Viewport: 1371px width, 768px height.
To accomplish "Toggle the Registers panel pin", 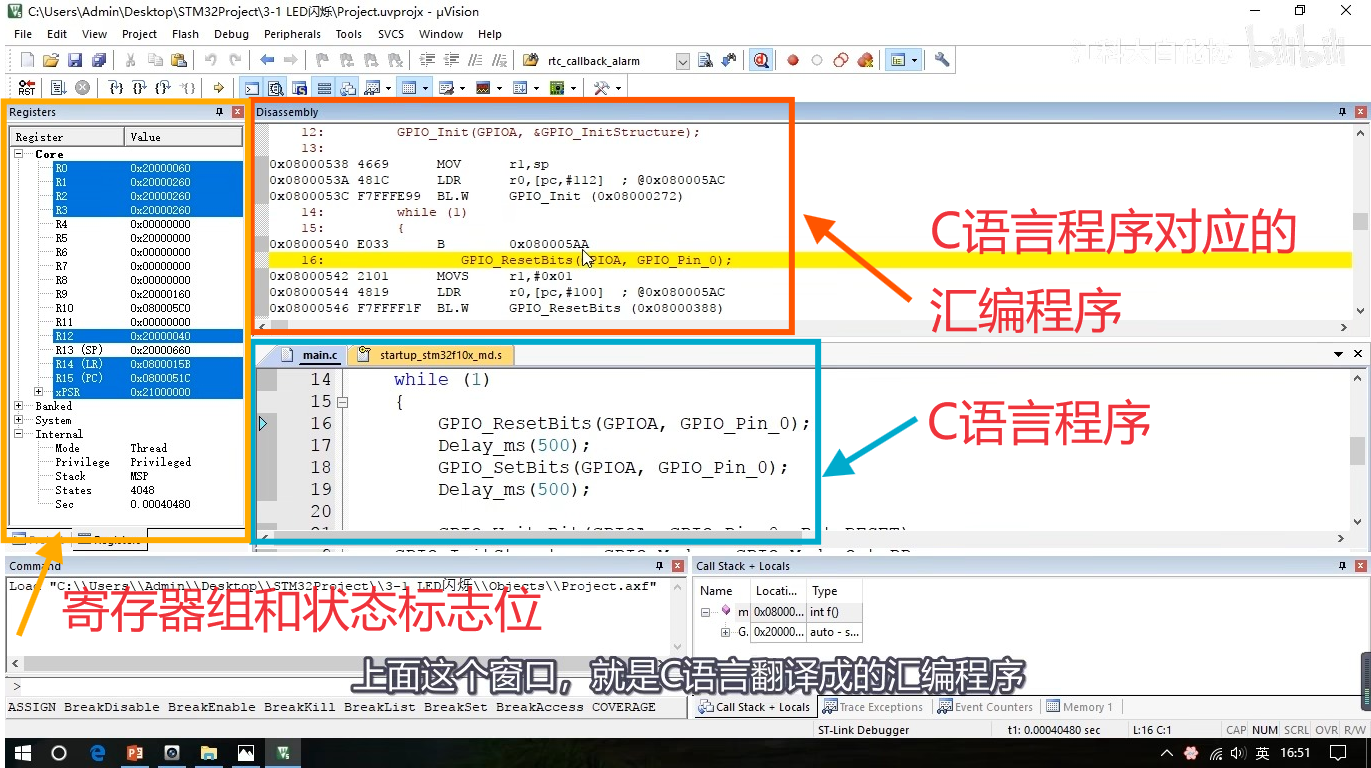I will (x=220, y=112).
